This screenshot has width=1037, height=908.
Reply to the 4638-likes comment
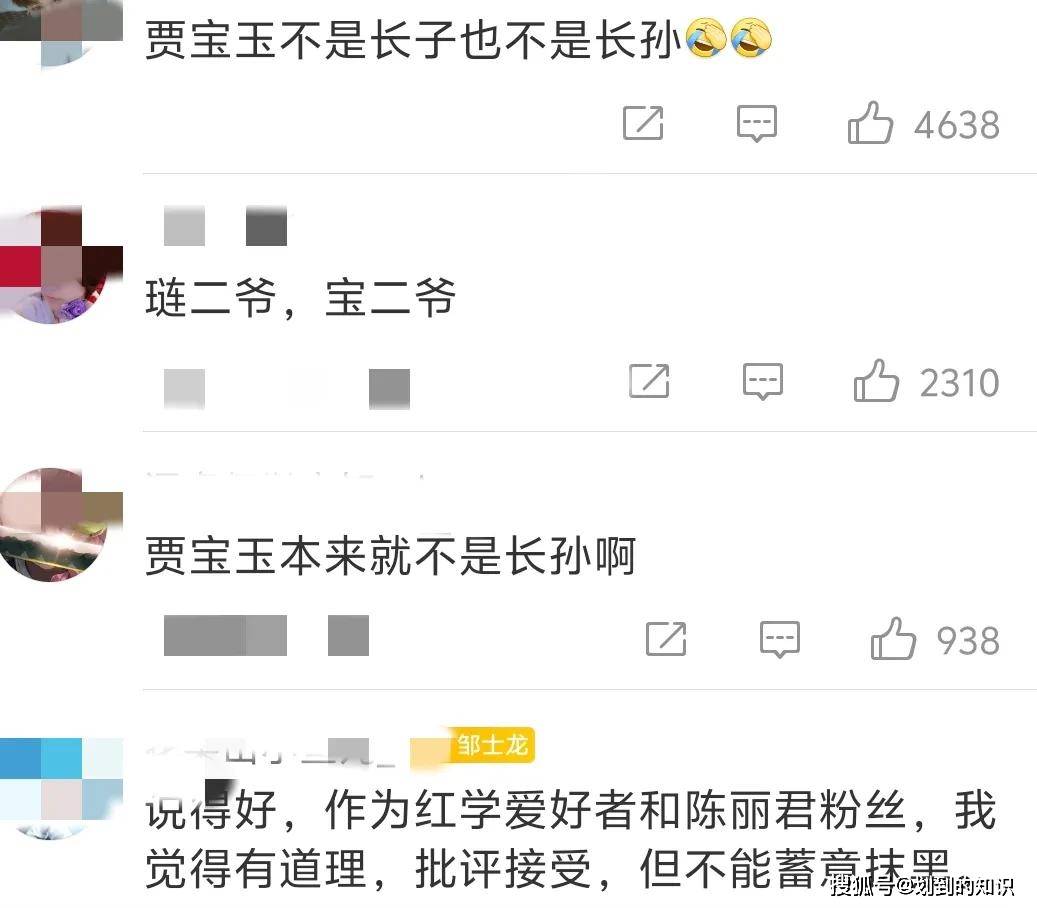tap(757, 123)
